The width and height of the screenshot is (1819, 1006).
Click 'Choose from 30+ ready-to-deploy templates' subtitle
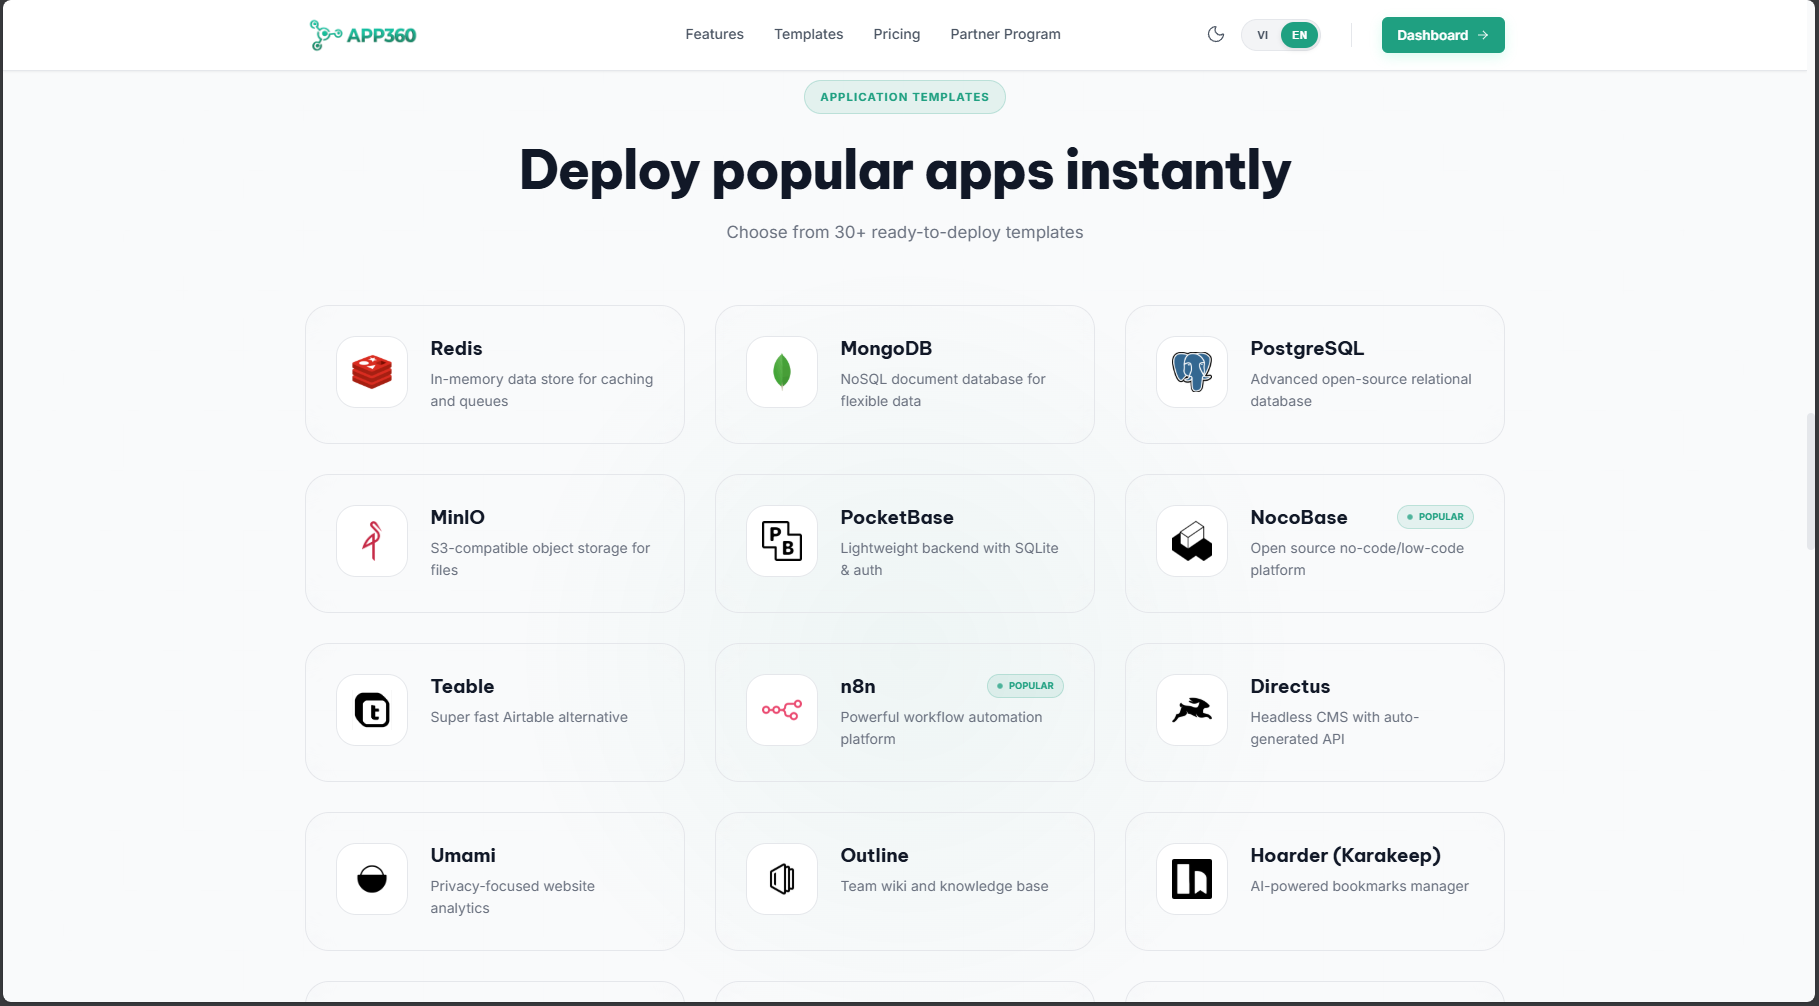905,232
